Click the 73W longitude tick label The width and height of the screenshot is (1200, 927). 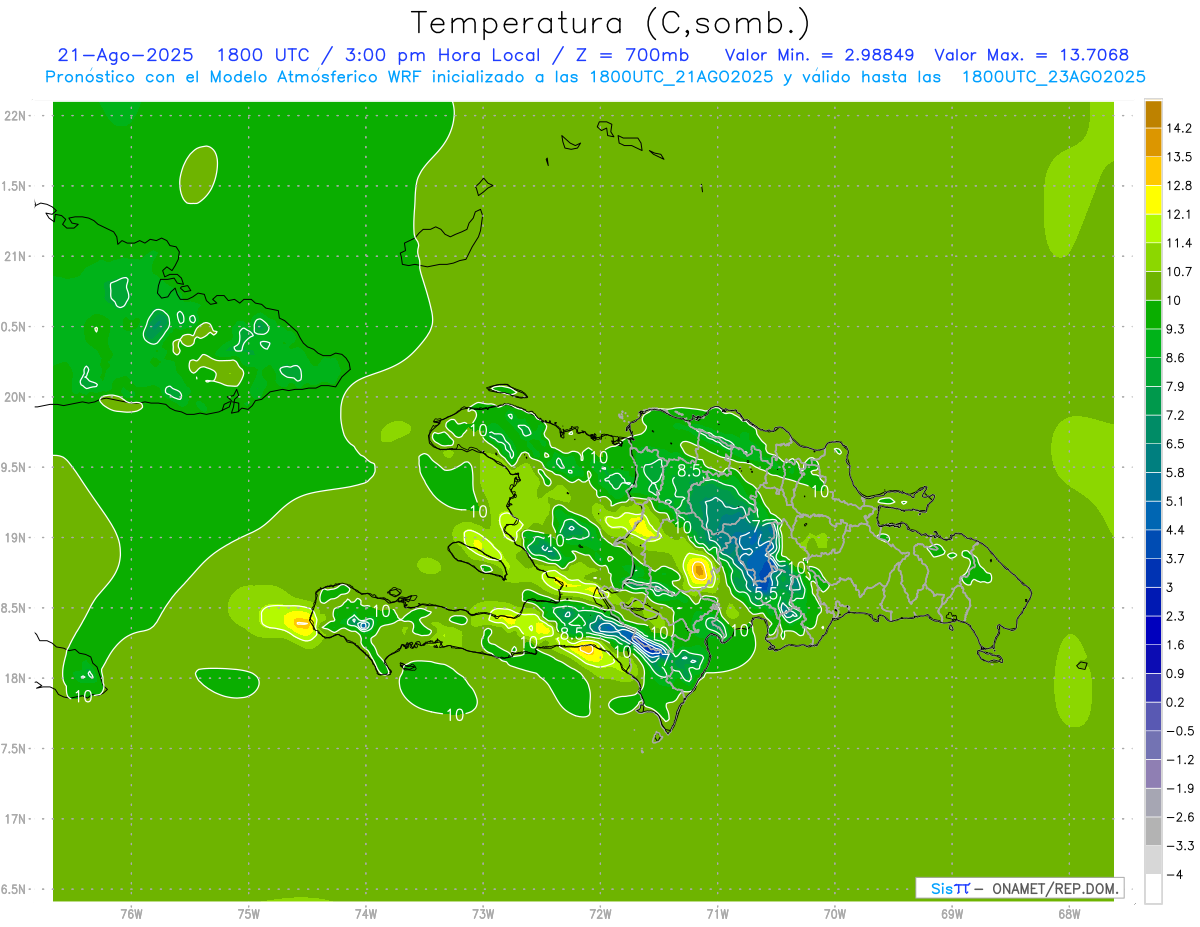click(483, 914)
